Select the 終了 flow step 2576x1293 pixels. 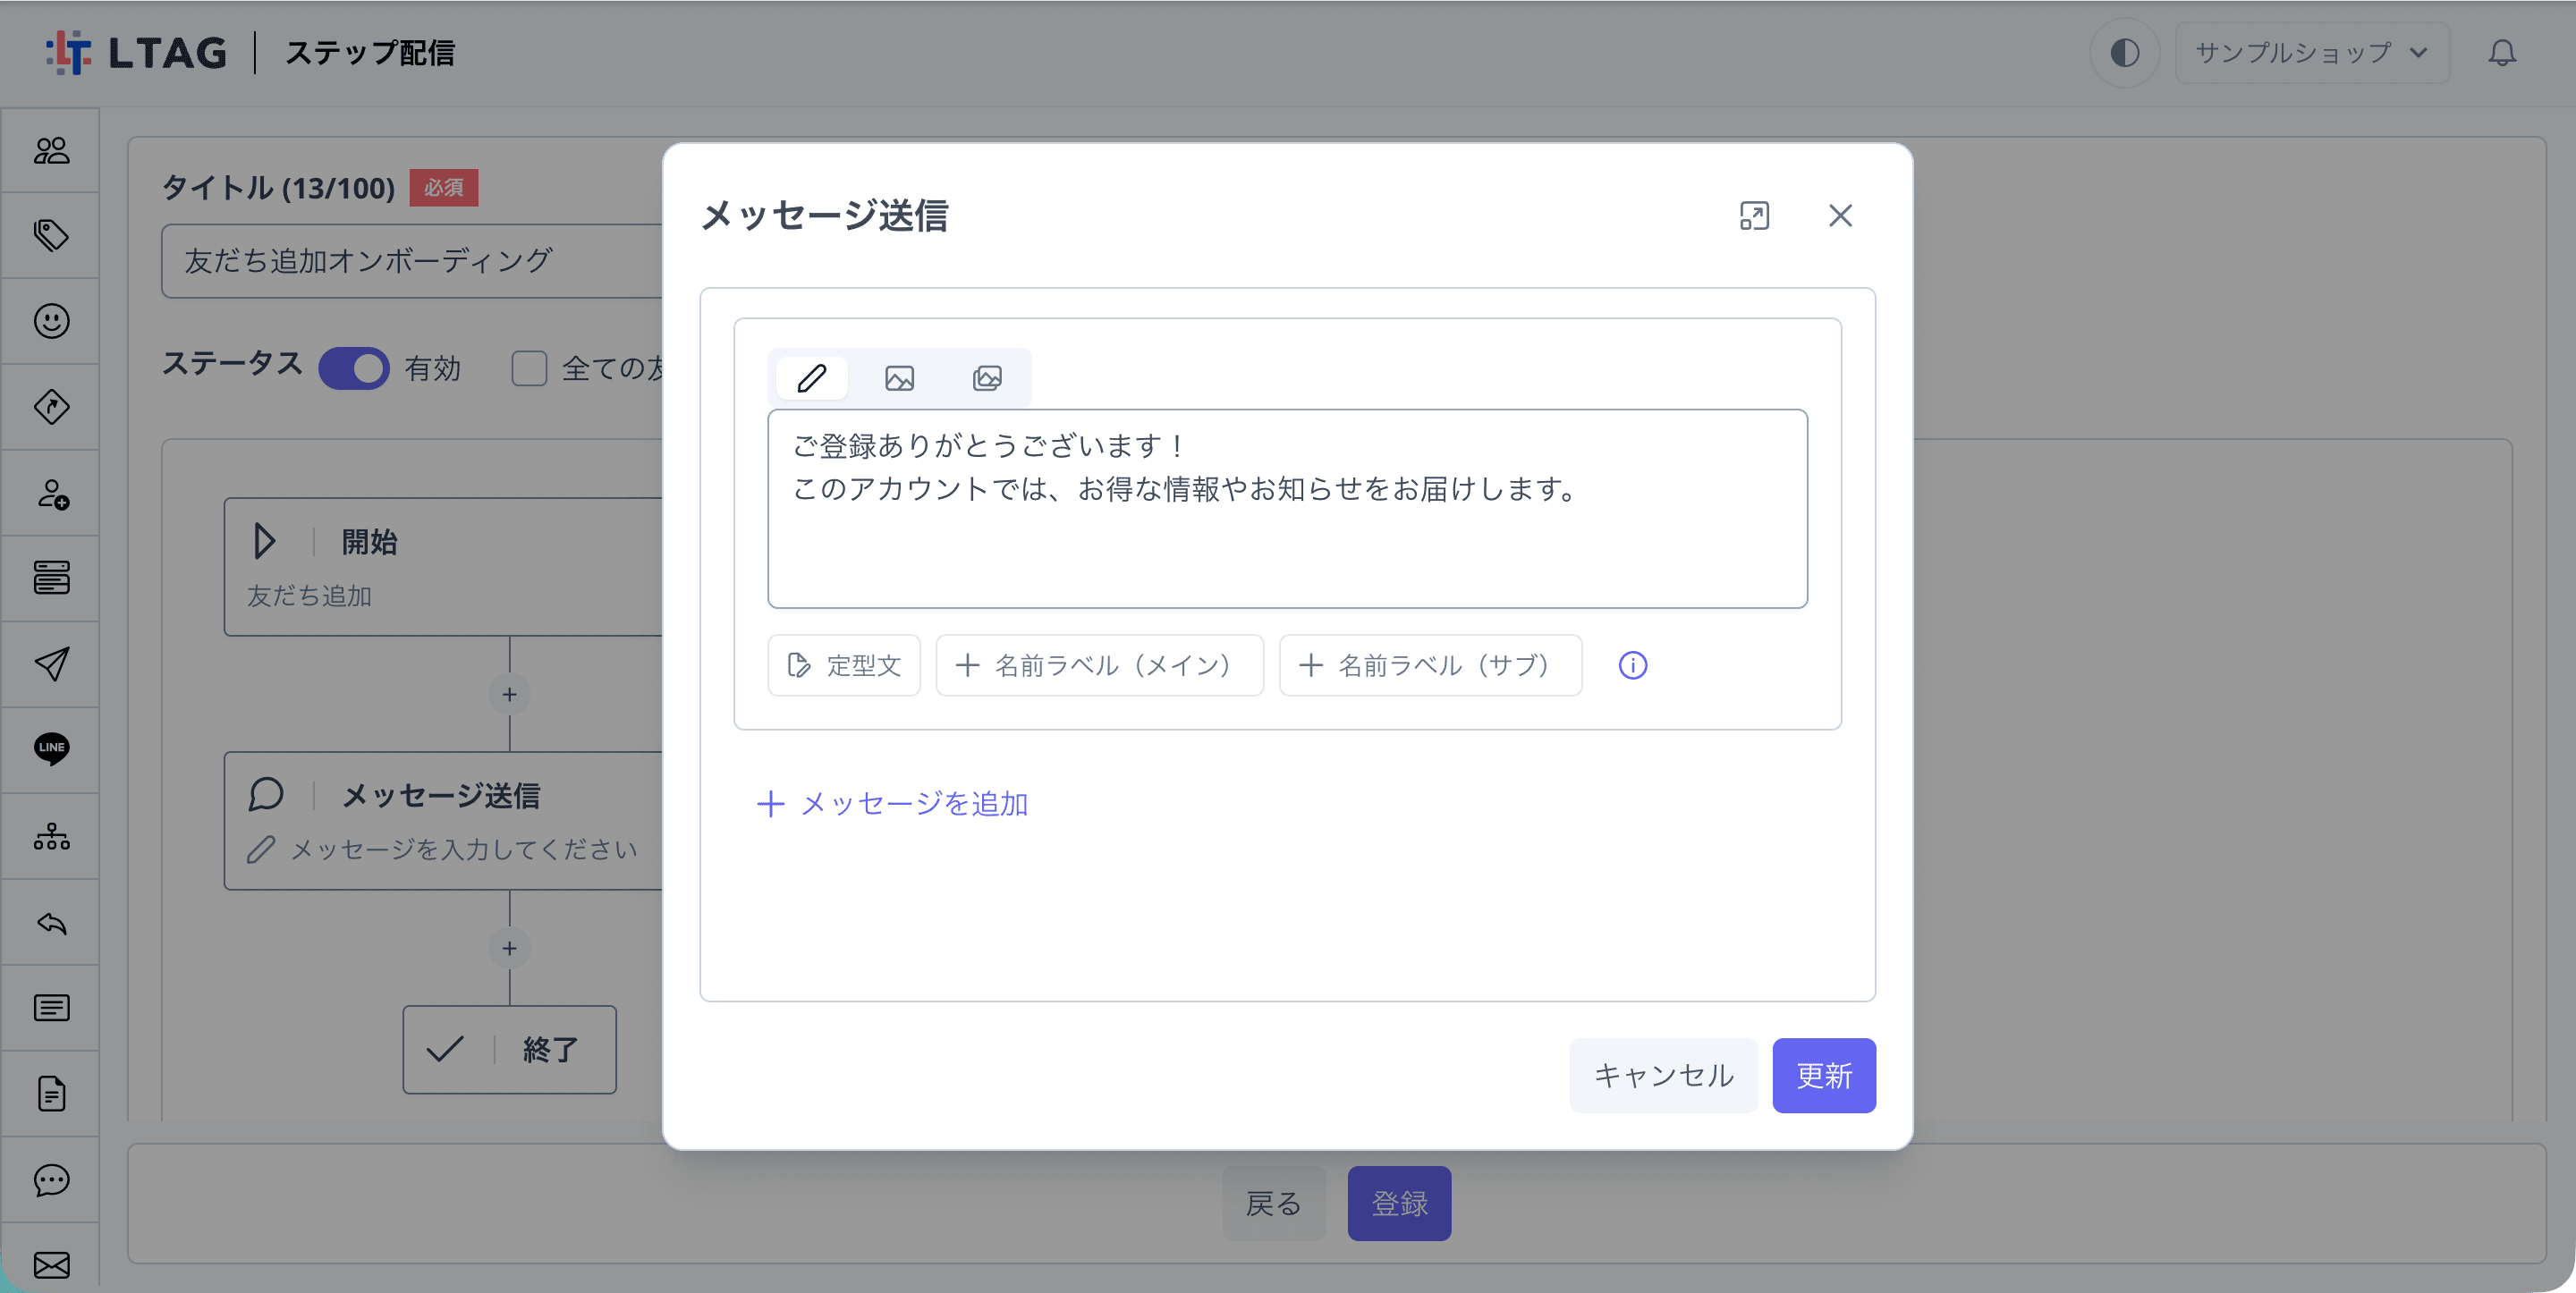click(x=509, y=1049)
